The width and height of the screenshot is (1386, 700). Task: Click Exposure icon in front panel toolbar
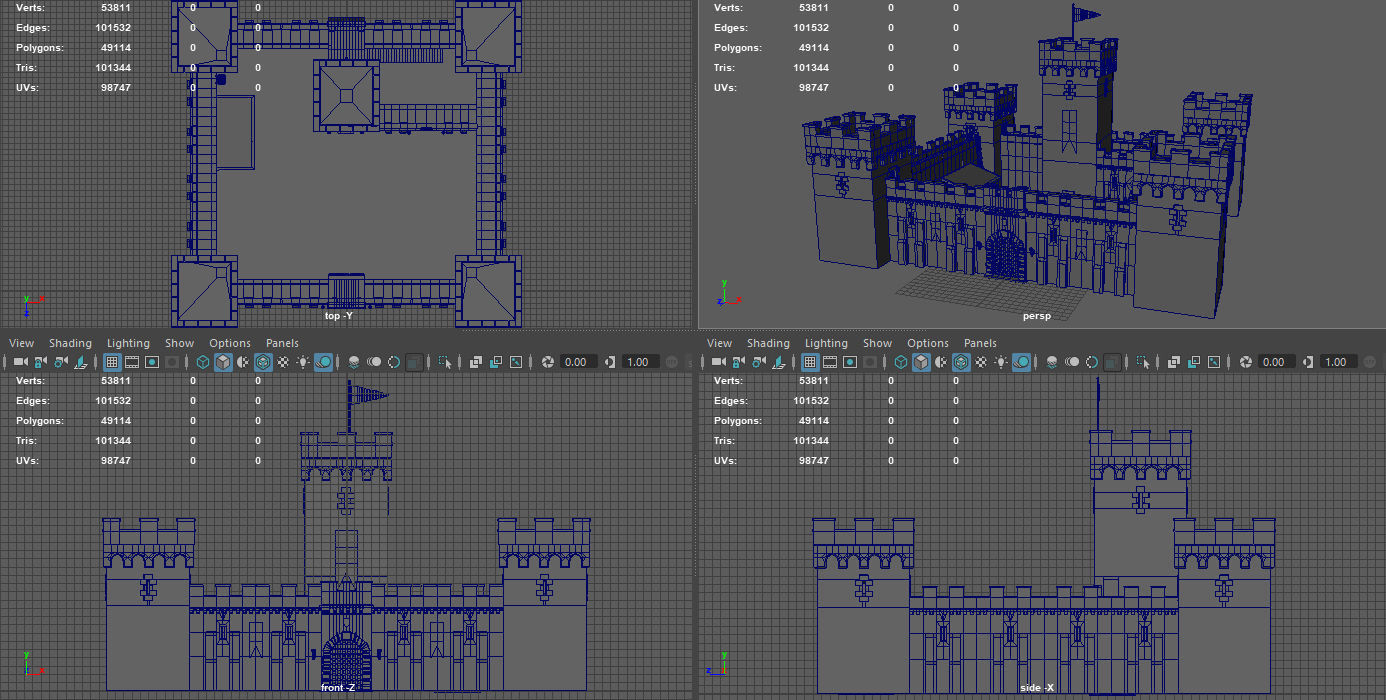point(548,362)
